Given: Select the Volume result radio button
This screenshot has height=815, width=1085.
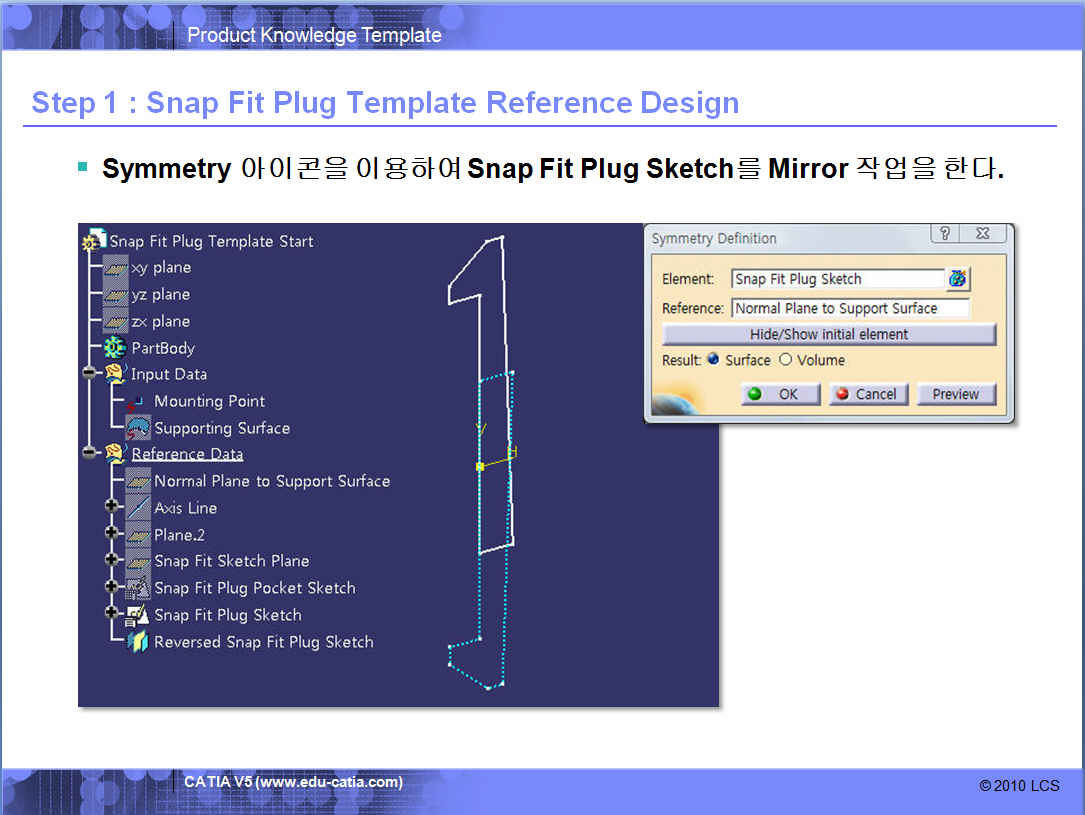Looking at the screenshot, I should click(x=785, y=360).
